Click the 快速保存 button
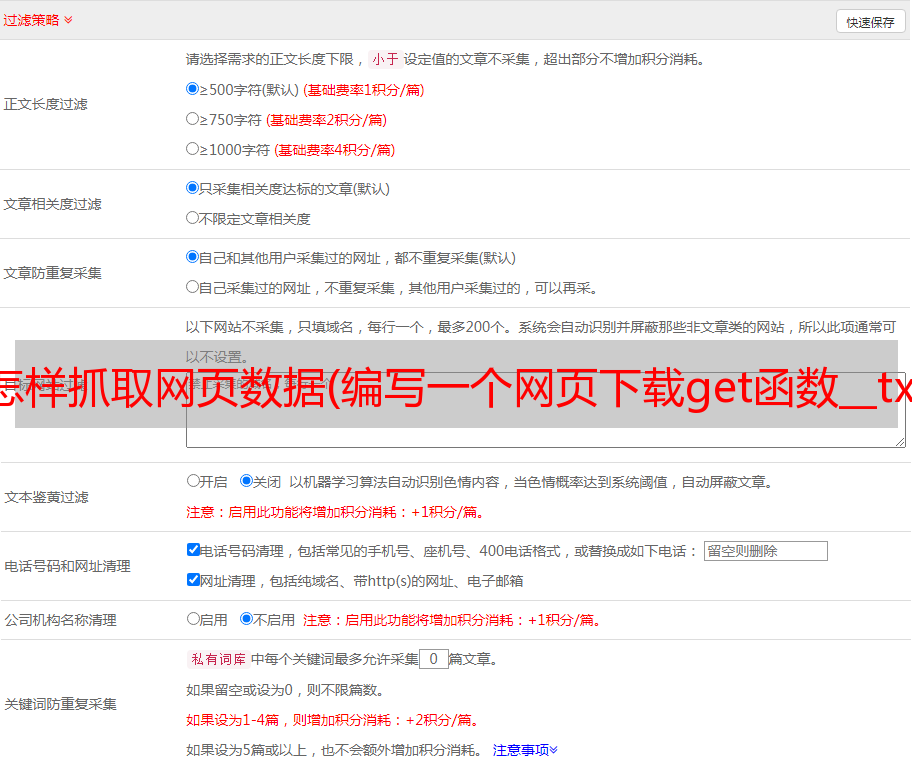This screenshot has height=768, width=912. [870, 22]
